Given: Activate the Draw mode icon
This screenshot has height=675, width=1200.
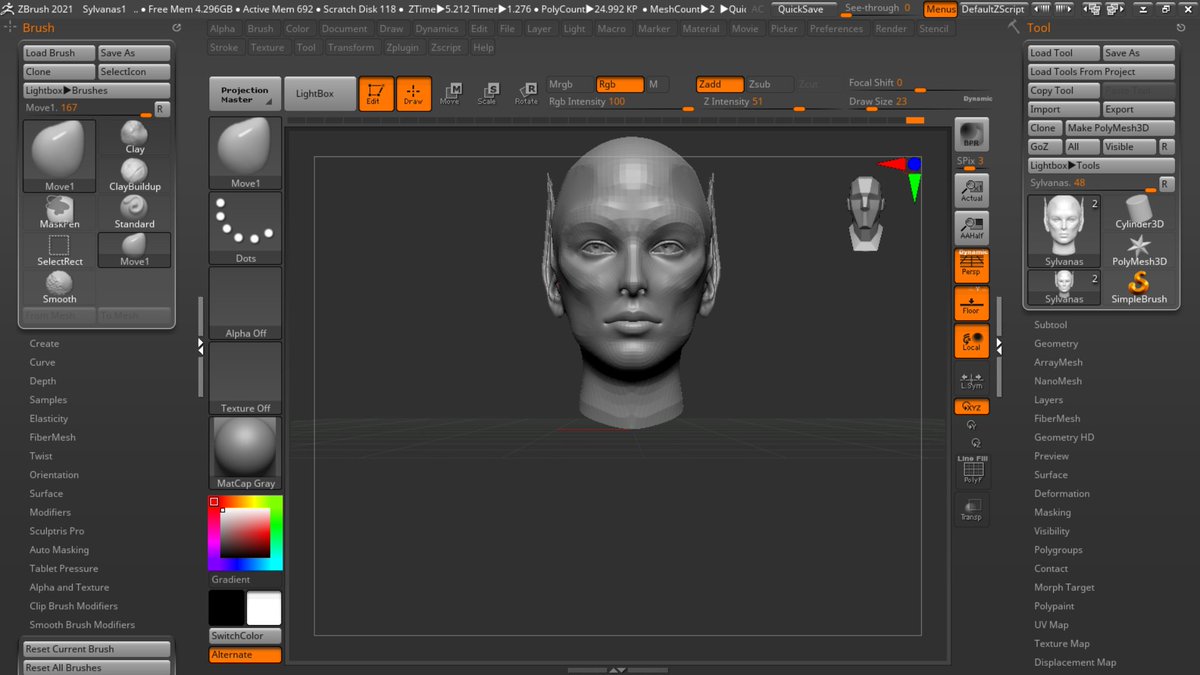Looking at the screenshot, I should tap(413, 93).
